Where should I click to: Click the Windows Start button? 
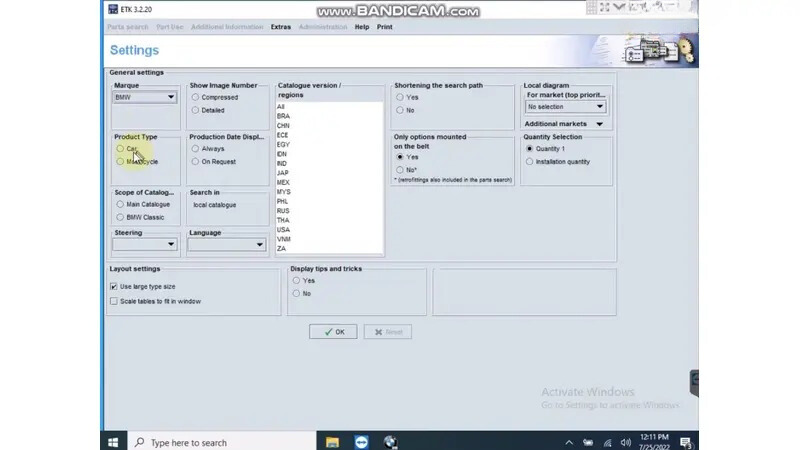[x=112, y=442]
